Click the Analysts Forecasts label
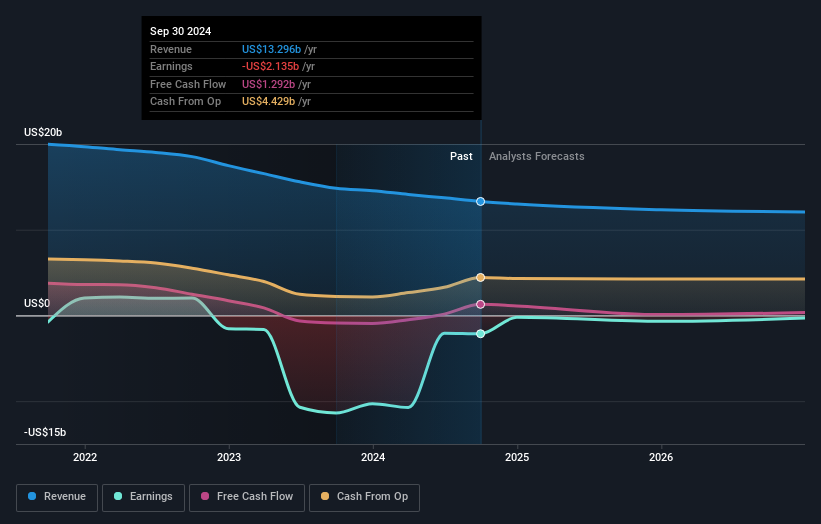Viewport: 821px width, 524px height. coord(537,156)
